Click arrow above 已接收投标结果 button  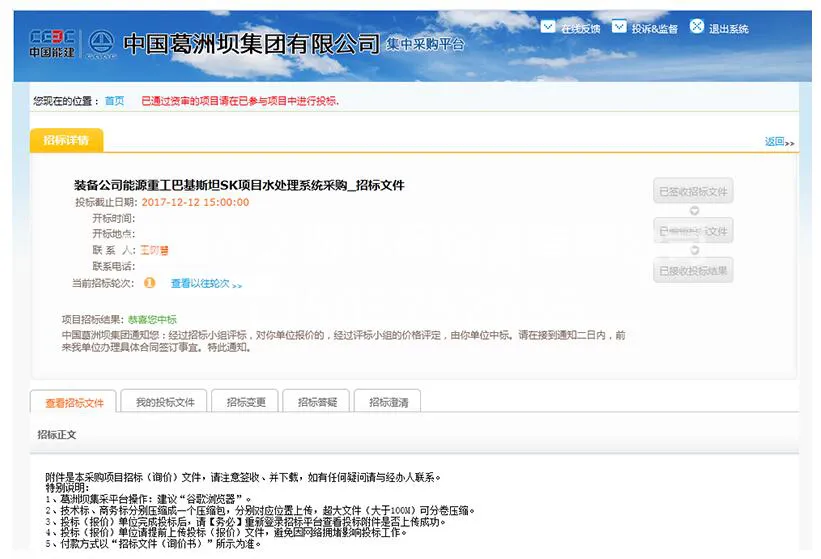(693, 250)
